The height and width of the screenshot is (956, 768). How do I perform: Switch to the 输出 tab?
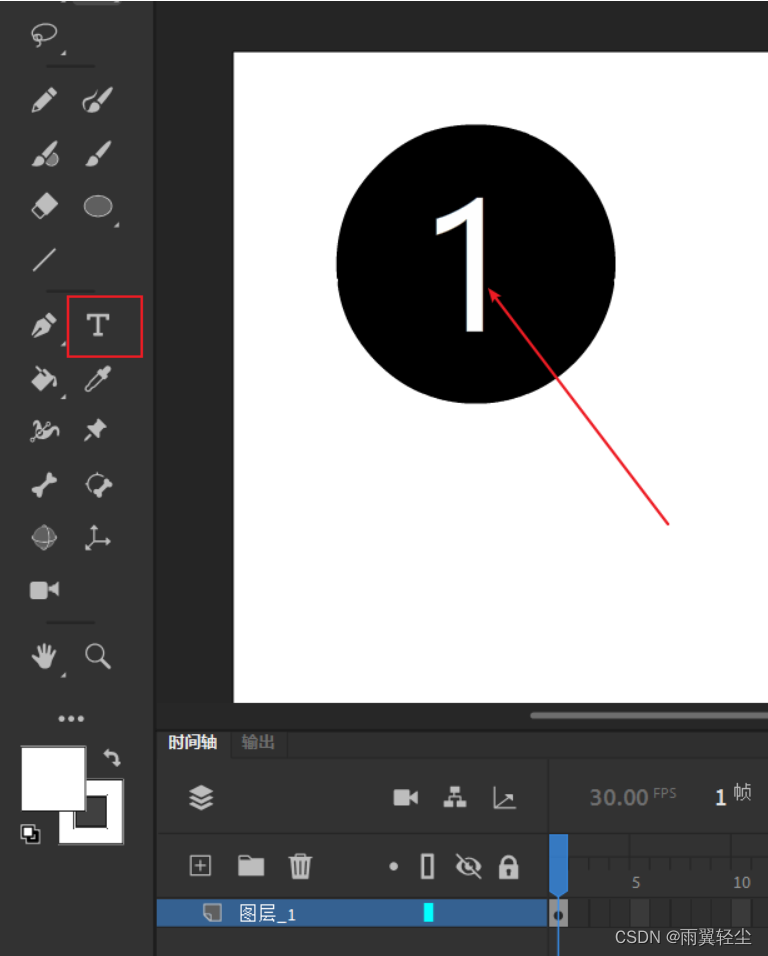258,742
